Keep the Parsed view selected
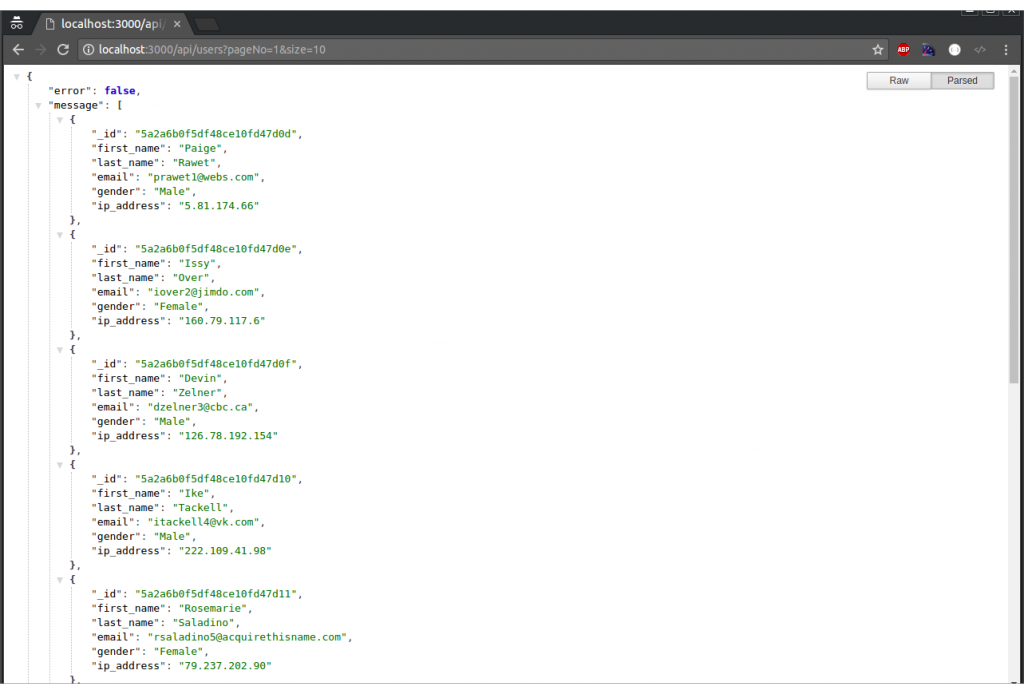Screen dimensions: 1024x694 pyautogui.click(x=961, y=80)
